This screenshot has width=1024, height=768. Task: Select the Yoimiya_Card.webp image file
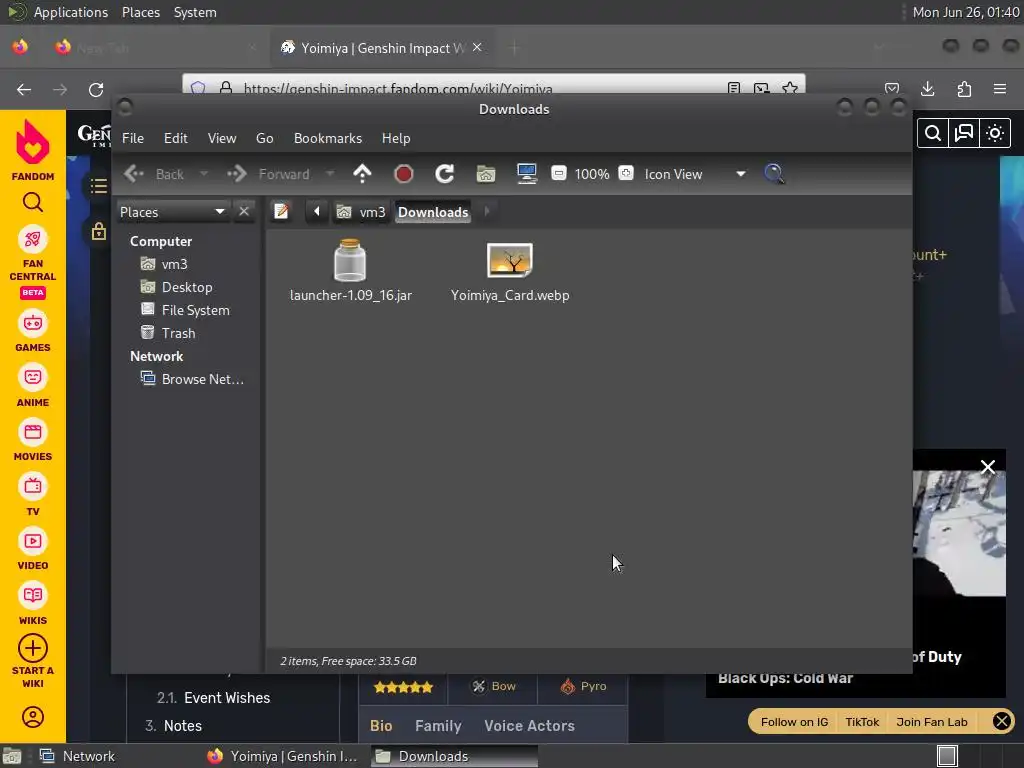point(510,272)
